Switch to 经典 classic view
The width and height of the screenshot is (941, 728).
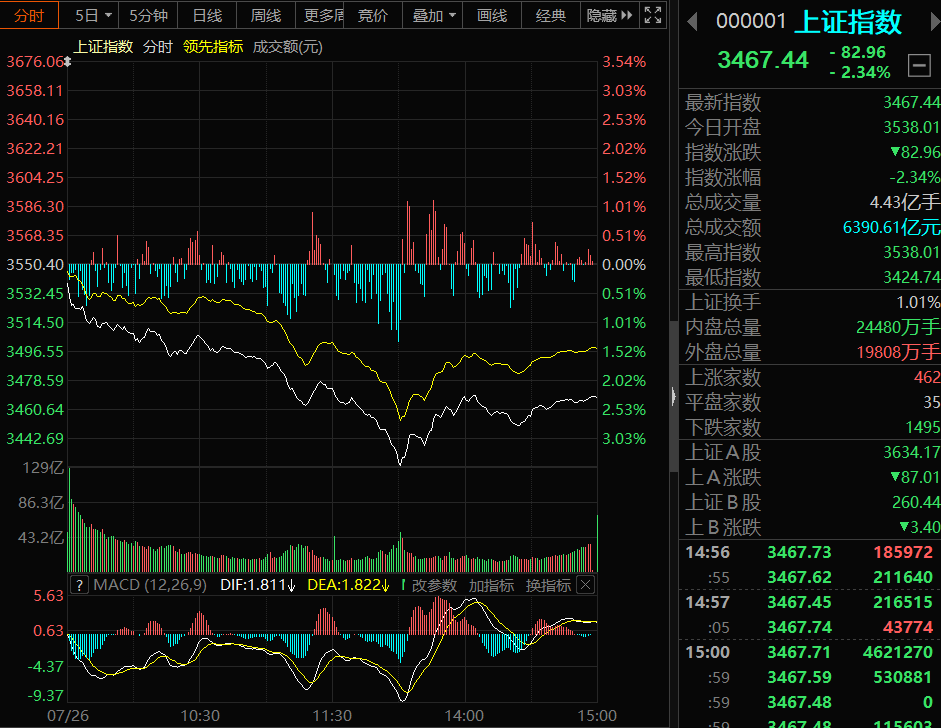(x=550, y=15)
